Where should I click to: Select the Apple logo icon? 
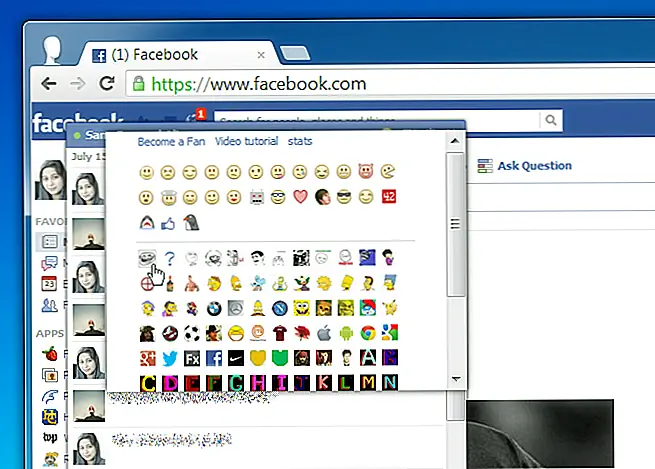(x=323, y=333)
